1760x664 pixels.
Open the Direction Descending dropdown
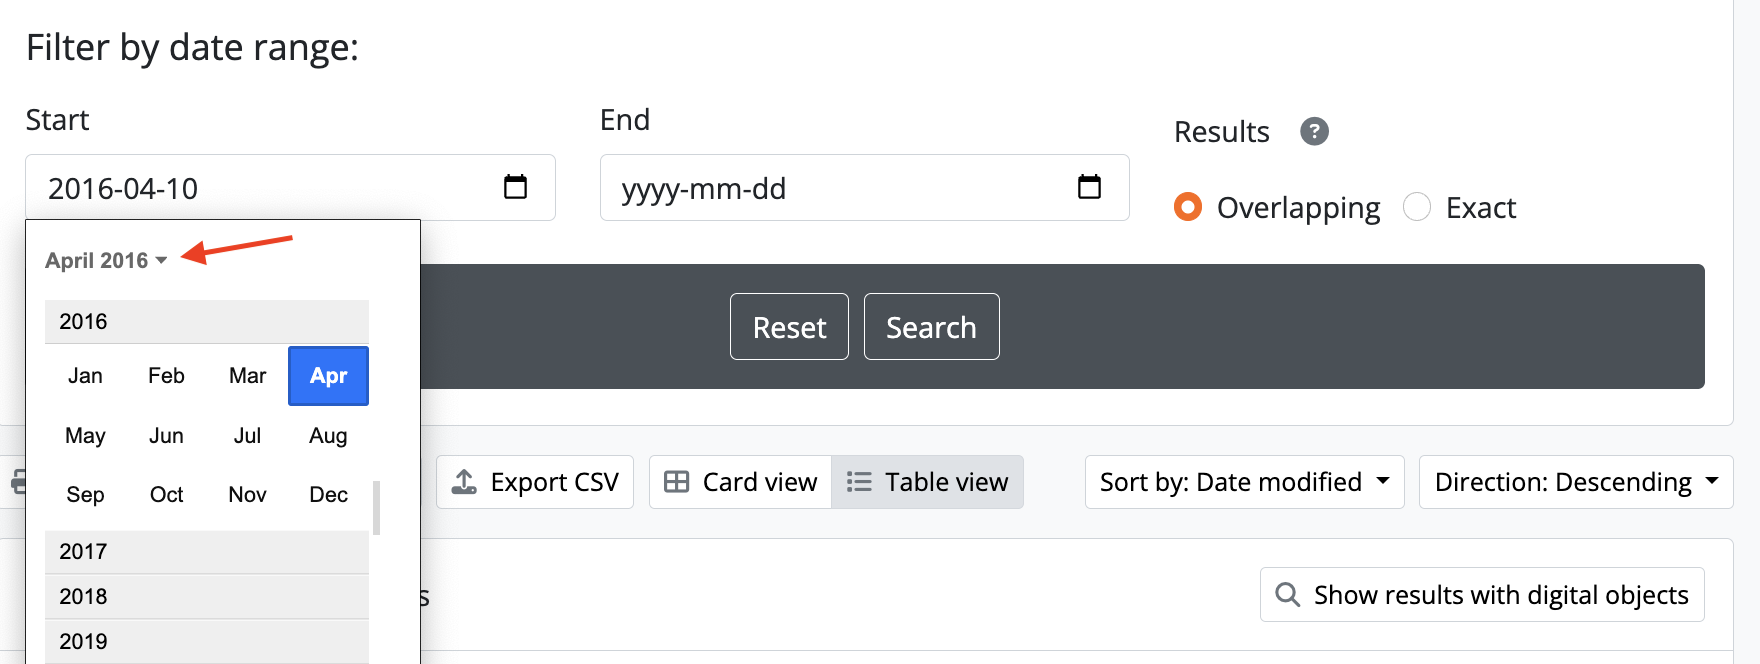[1575, 482]
